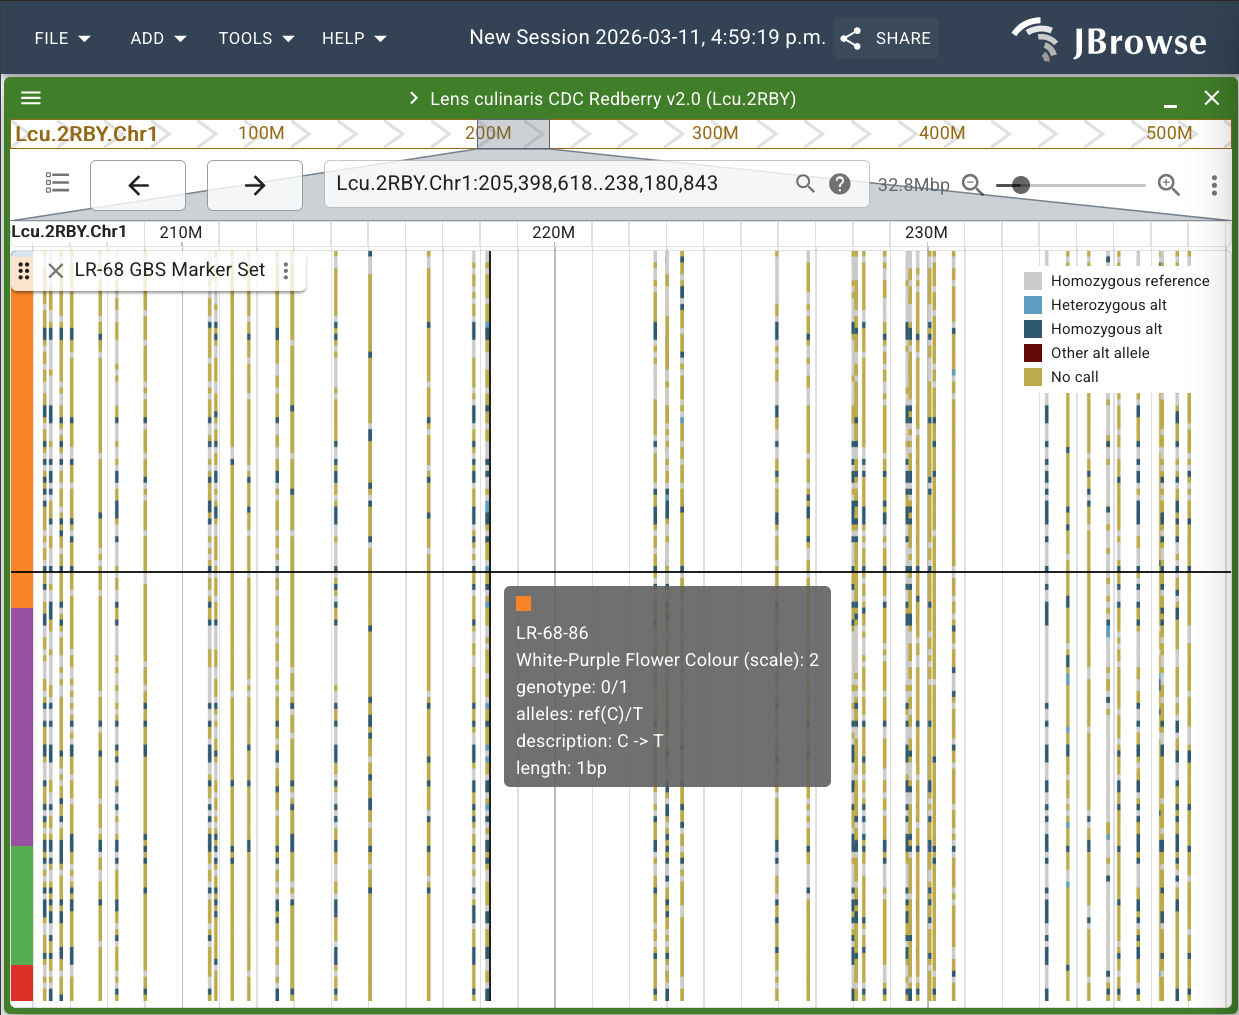The image size is (1239, 1015).
Task: Open the location search help icon
Action: click(x=840, y=184)
